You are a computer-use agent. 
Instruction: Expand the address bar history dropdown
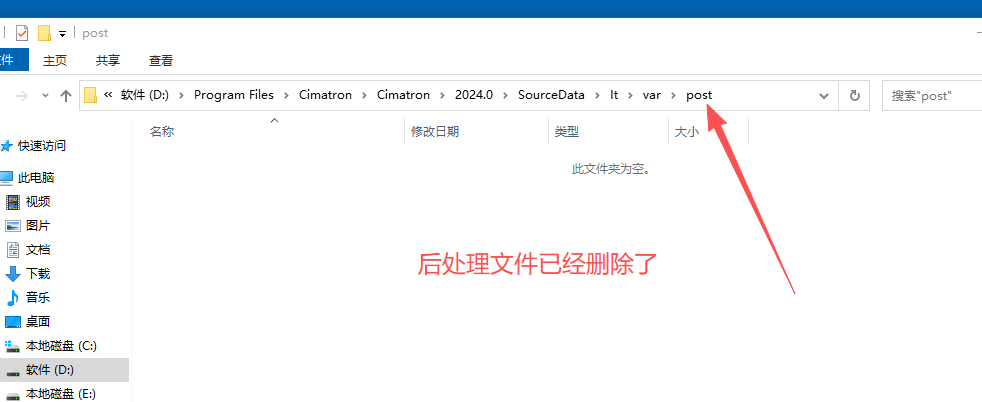[x=824, y=96]
